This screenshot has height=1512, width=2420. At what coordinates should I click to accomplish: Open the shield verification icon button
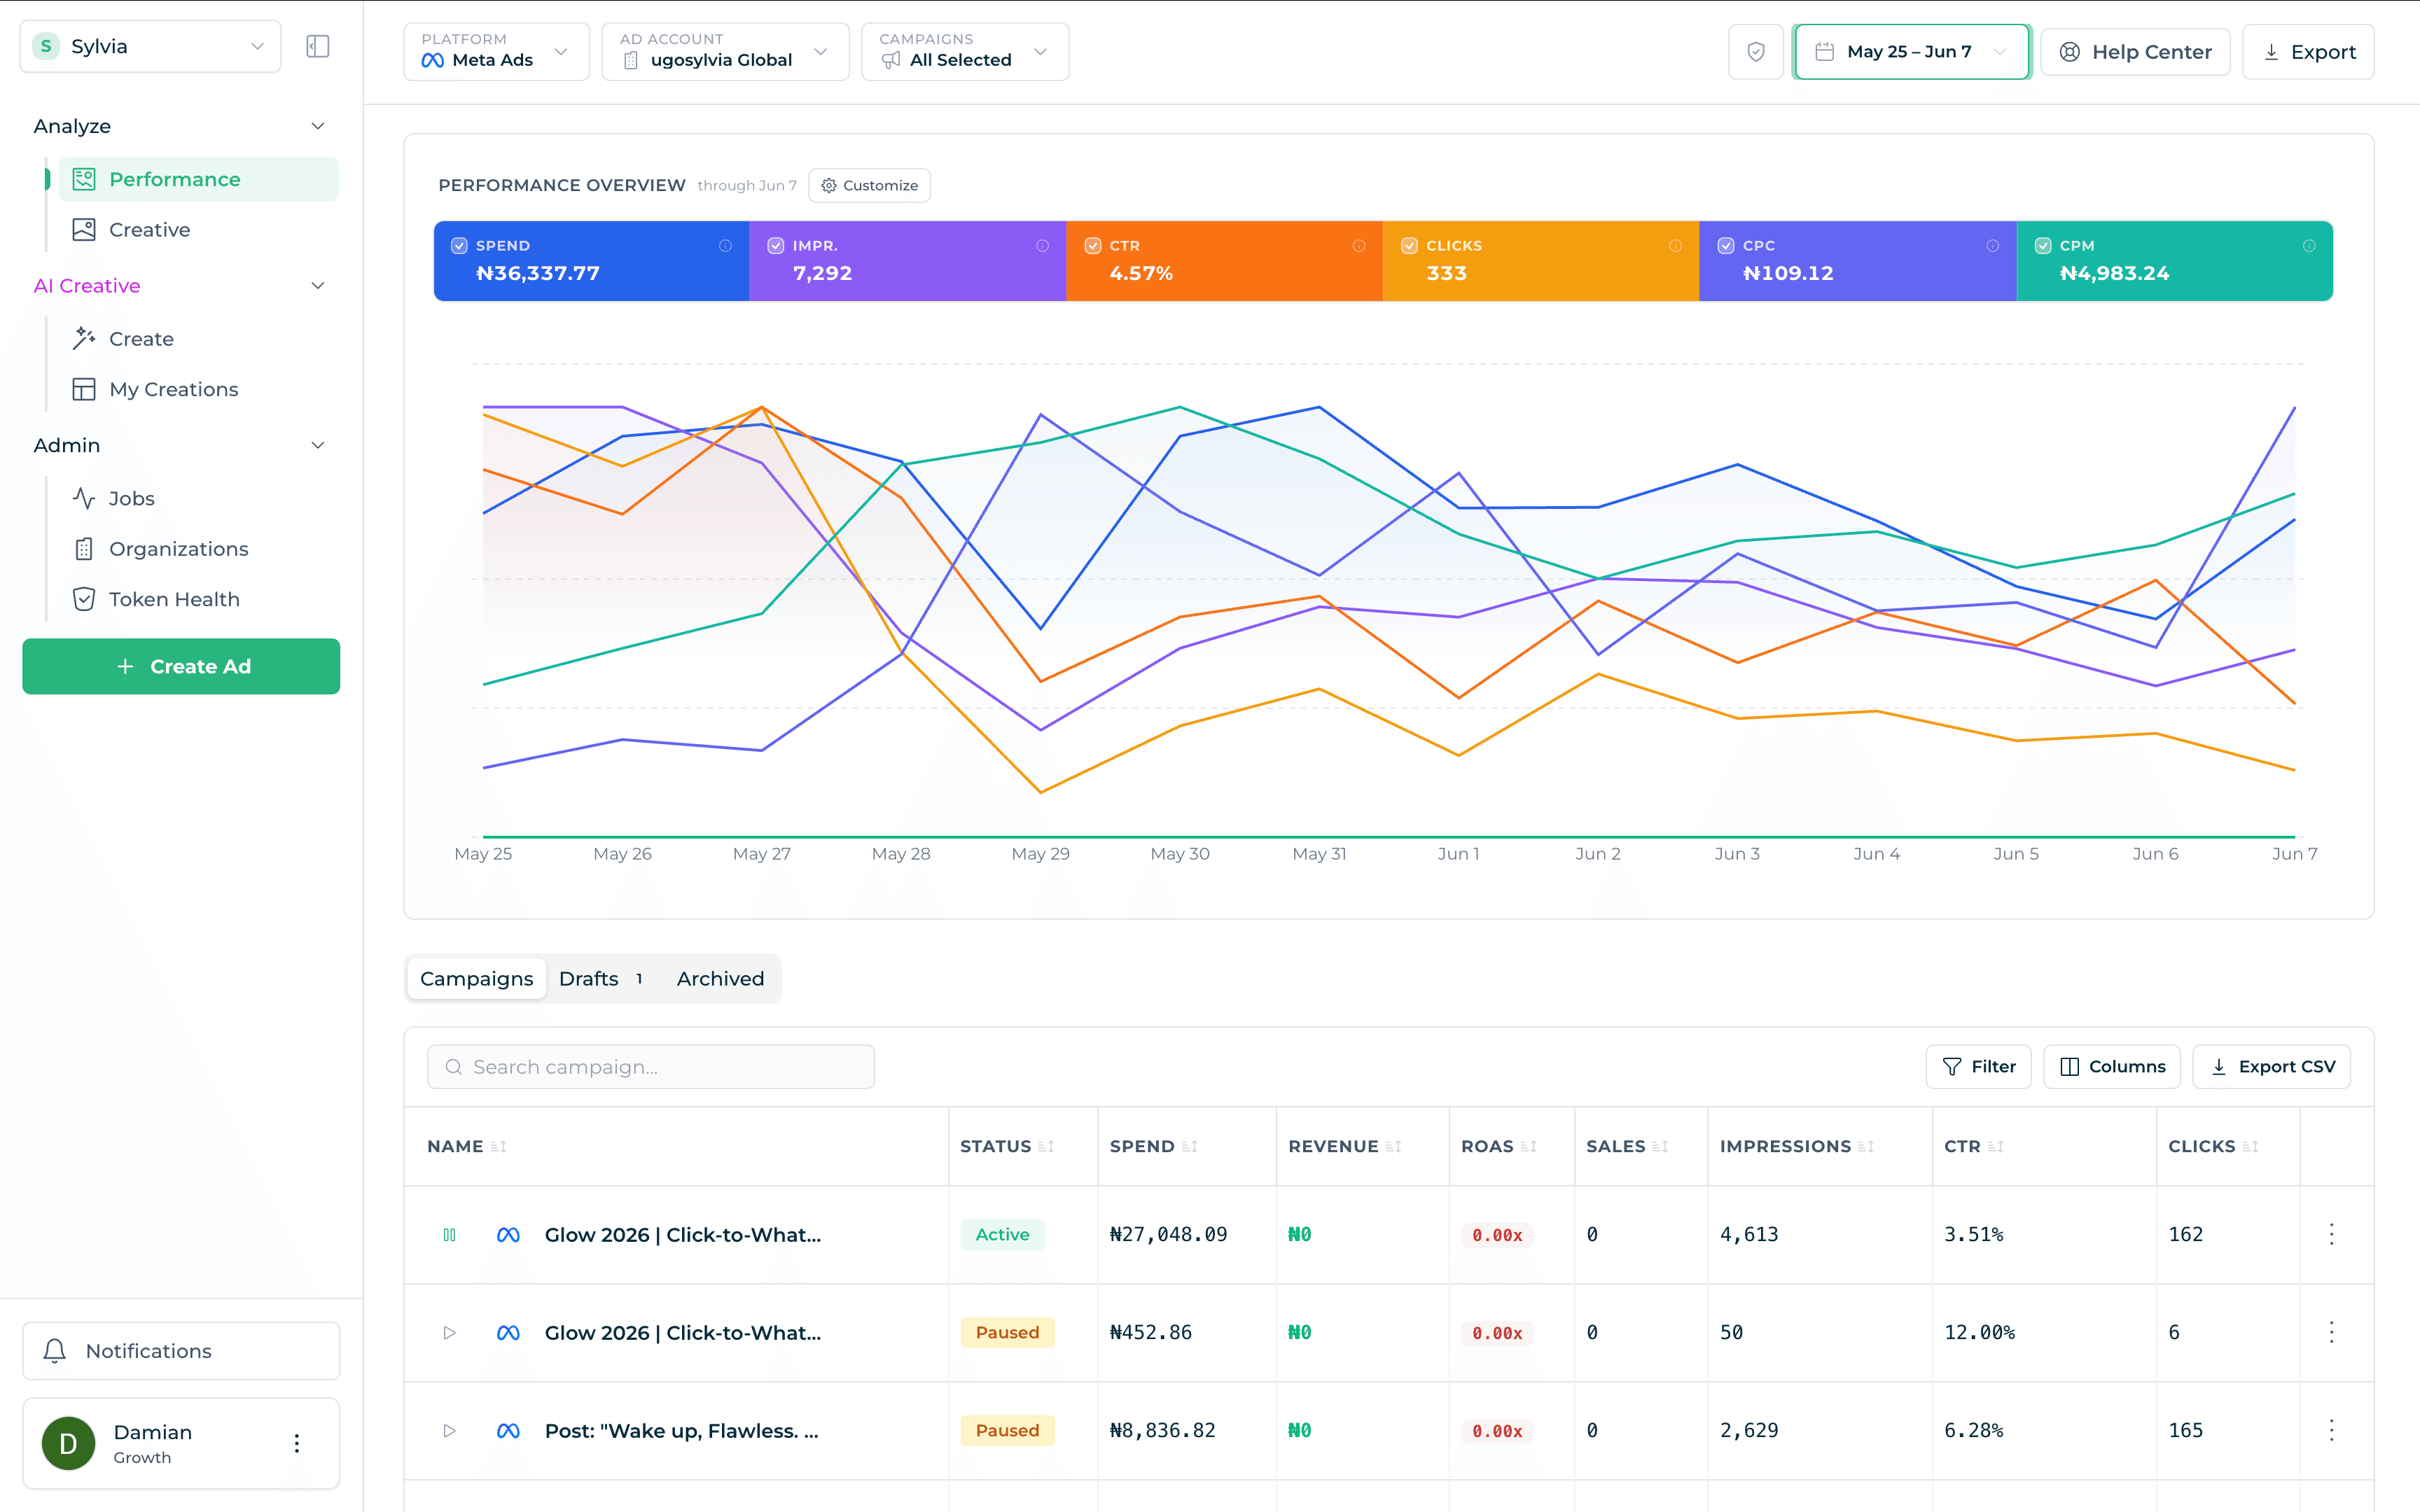tap(1755, 52)
